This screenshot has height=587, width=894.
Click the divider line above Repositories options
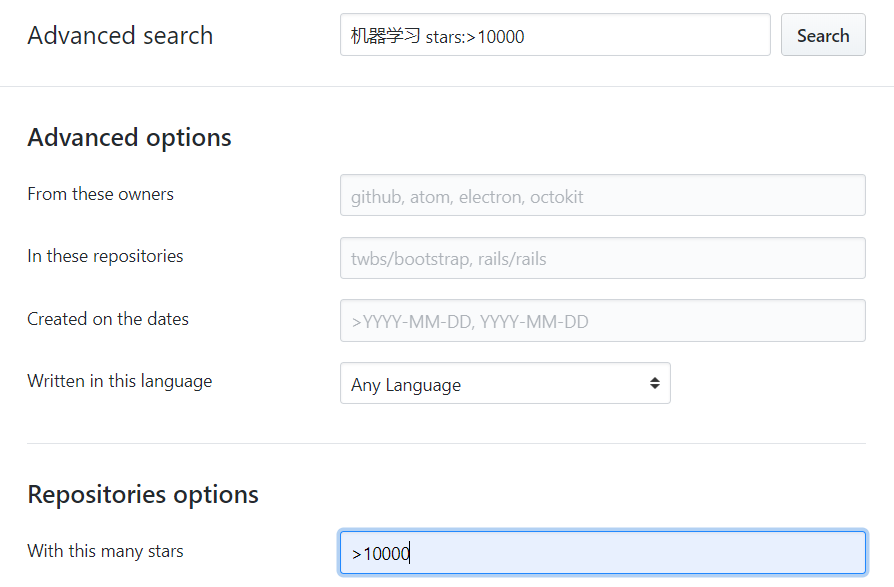(x=446, y=443)
